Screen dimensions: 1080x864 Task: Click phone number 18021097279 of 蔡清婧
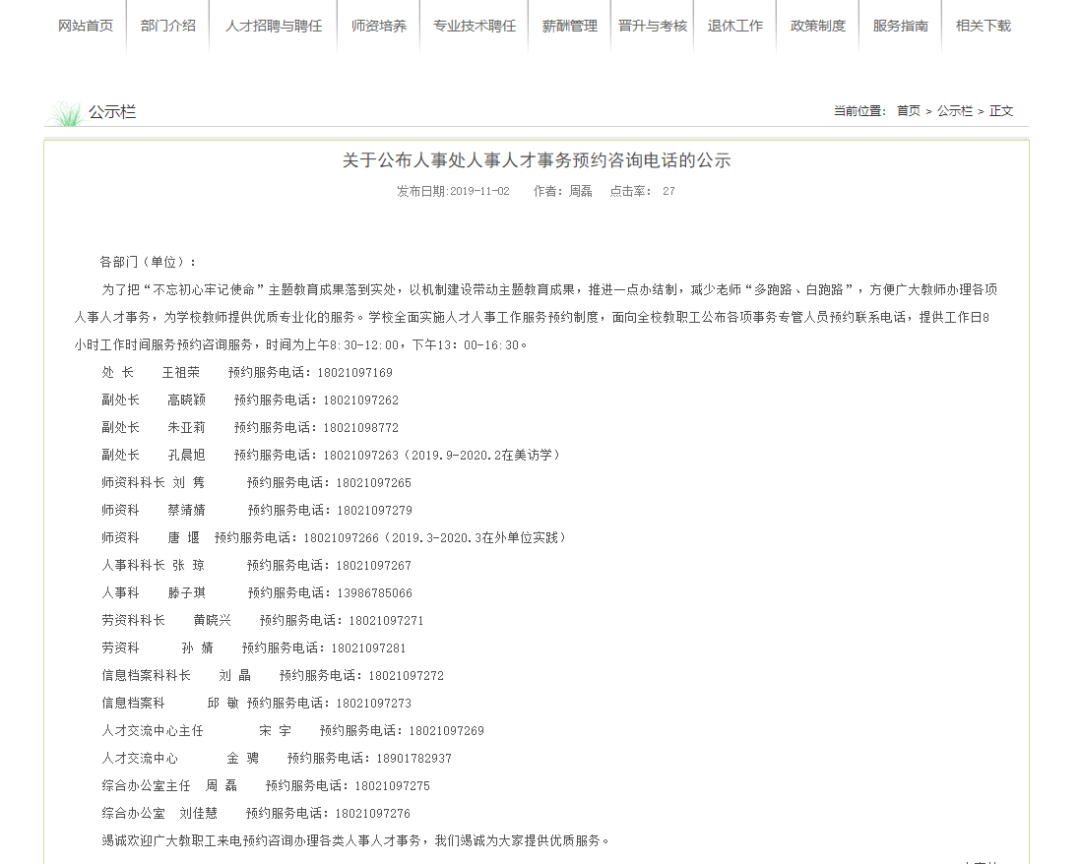375,511
